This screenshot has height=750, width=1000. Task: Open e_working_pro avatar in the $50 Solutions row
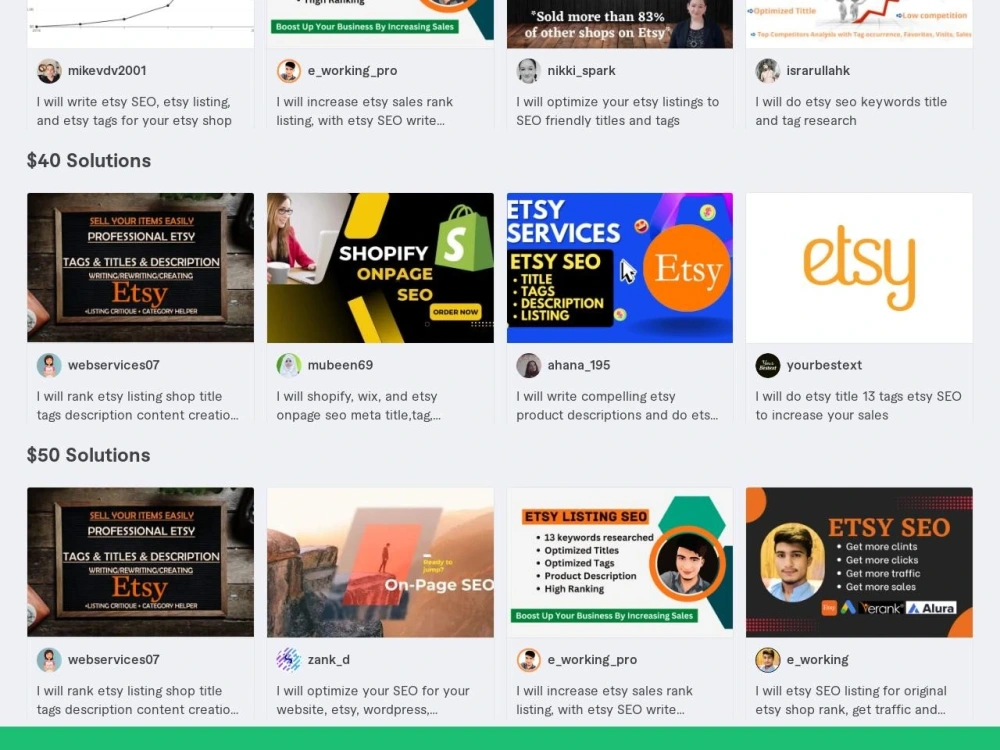[x=528, y=660]
